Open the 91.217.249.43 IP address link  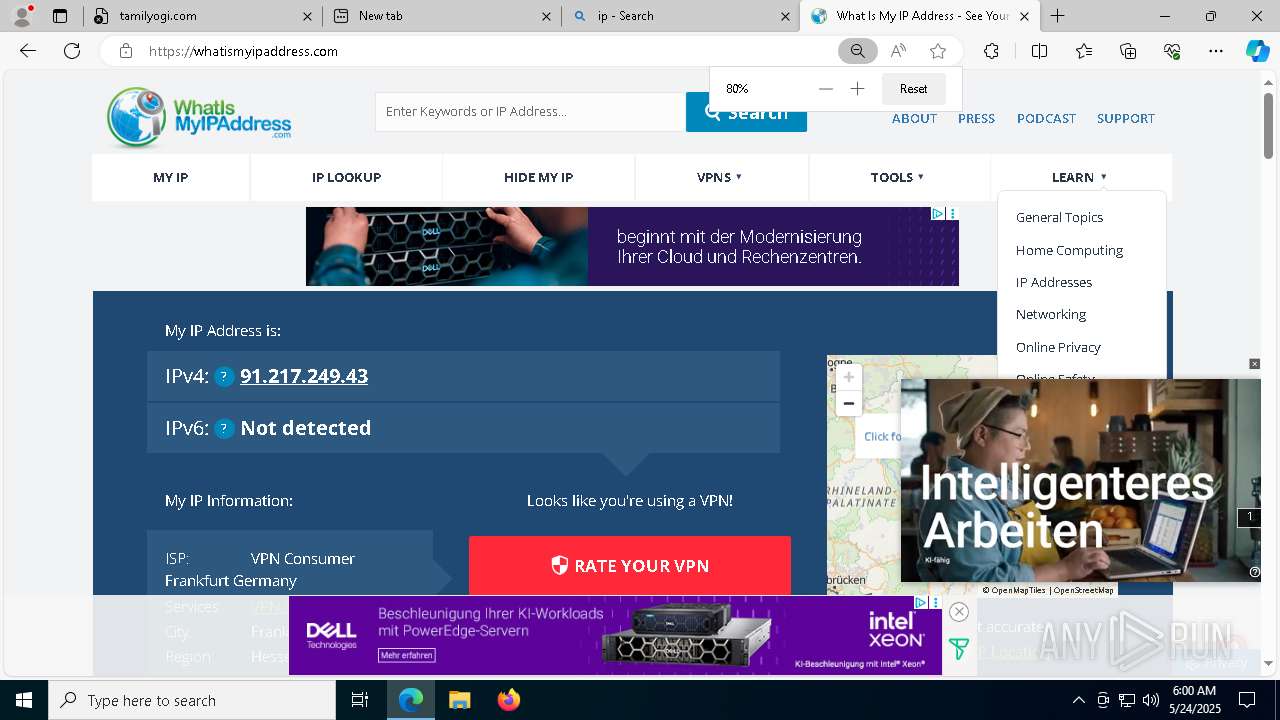click(x=304, y=376)
